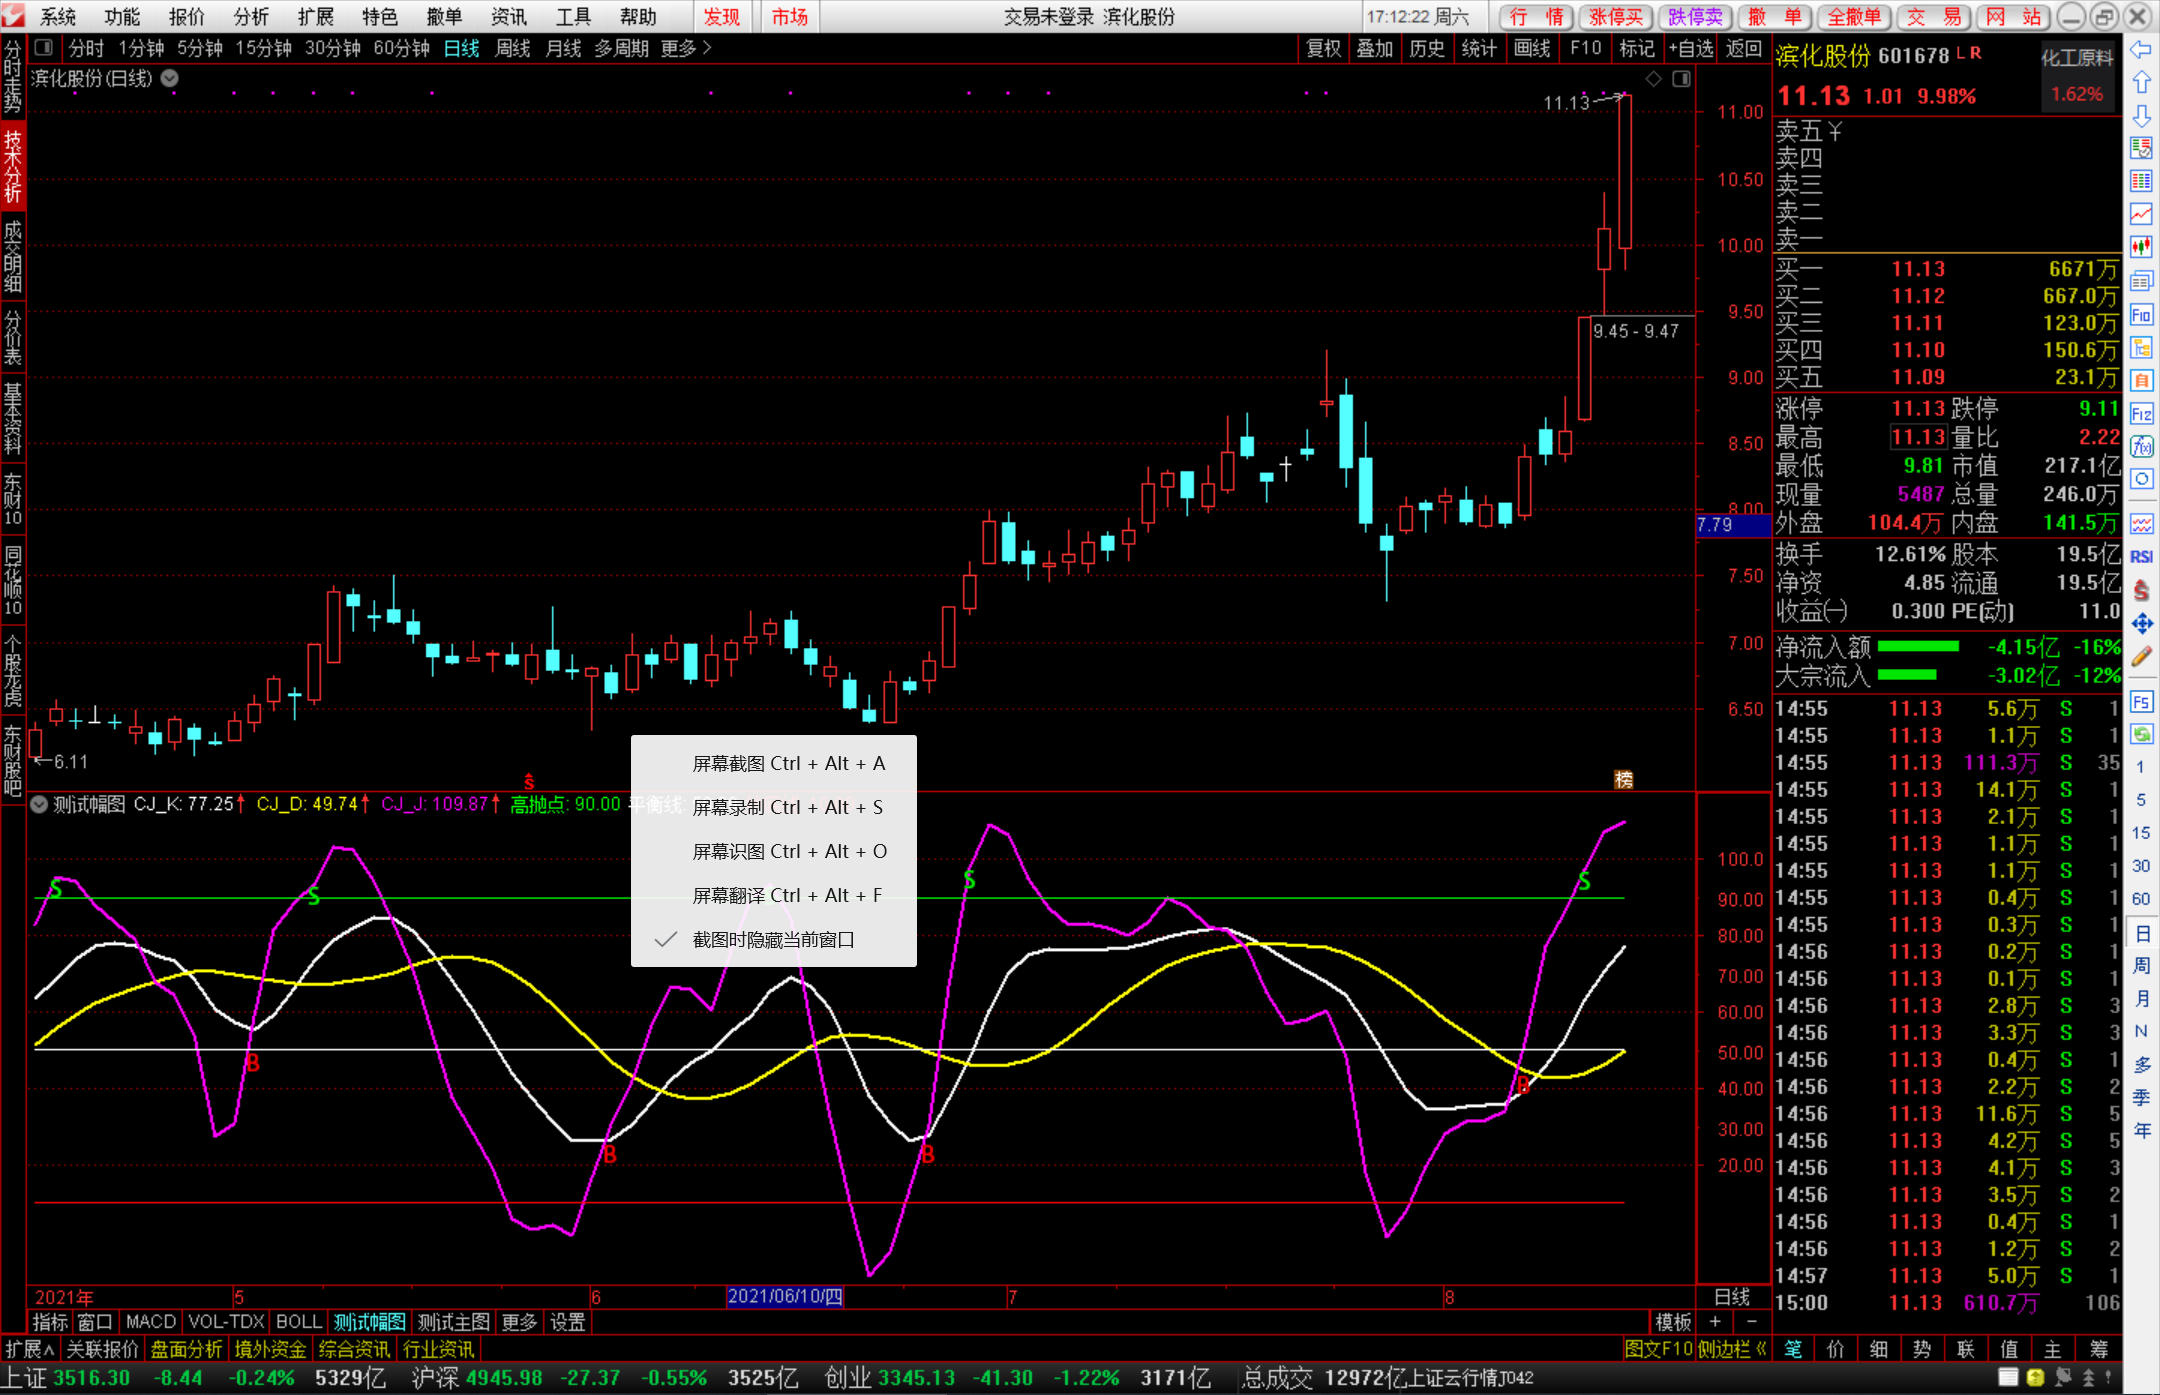The width and height of the screenshot is (2160, 1395).
Task: Click the back arrow icon in right sidebar
Action: coord(2141,49)
